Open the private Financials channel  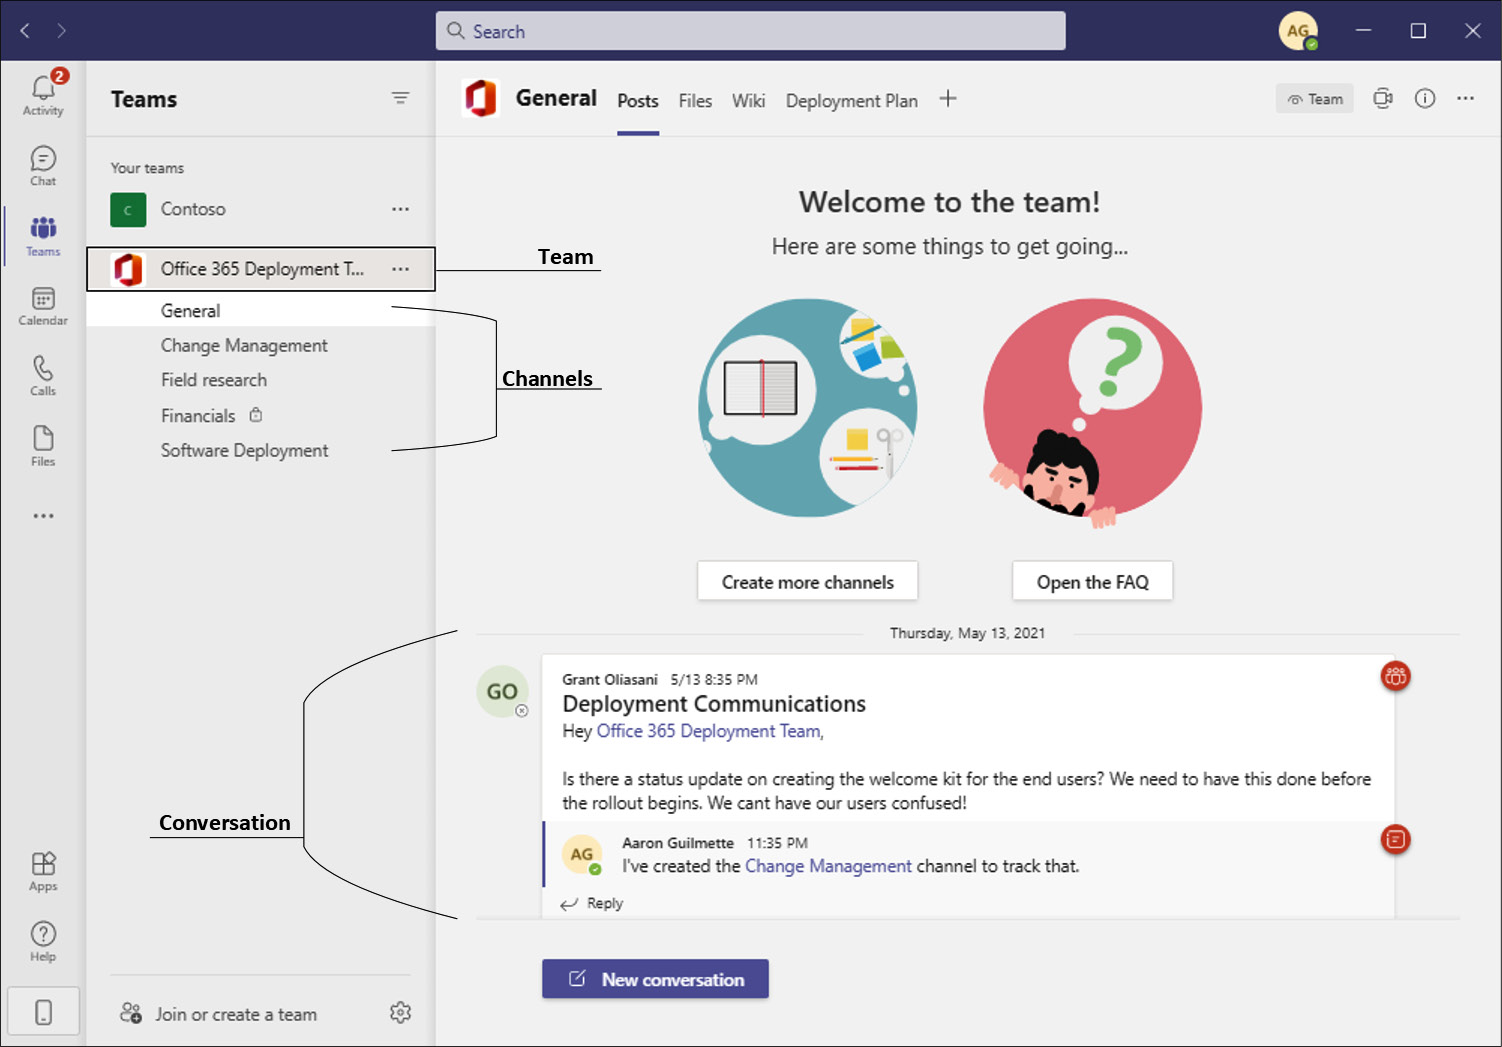[261, 415]
